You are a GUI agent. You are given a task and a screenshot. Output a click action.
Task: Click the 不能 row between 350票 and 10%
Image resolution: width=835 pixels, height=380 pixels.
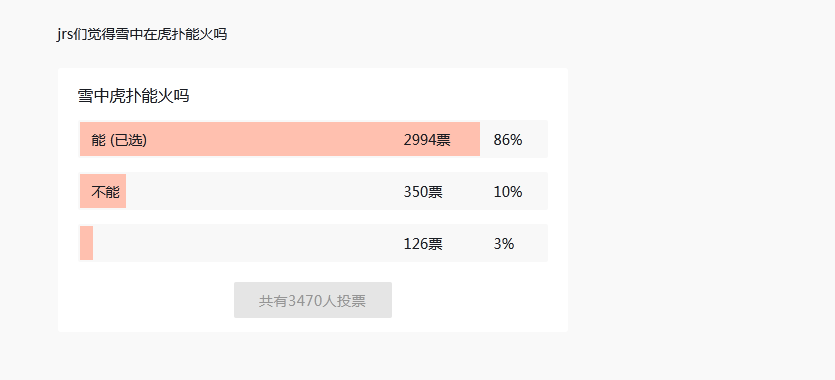click(x=468, y=192)
